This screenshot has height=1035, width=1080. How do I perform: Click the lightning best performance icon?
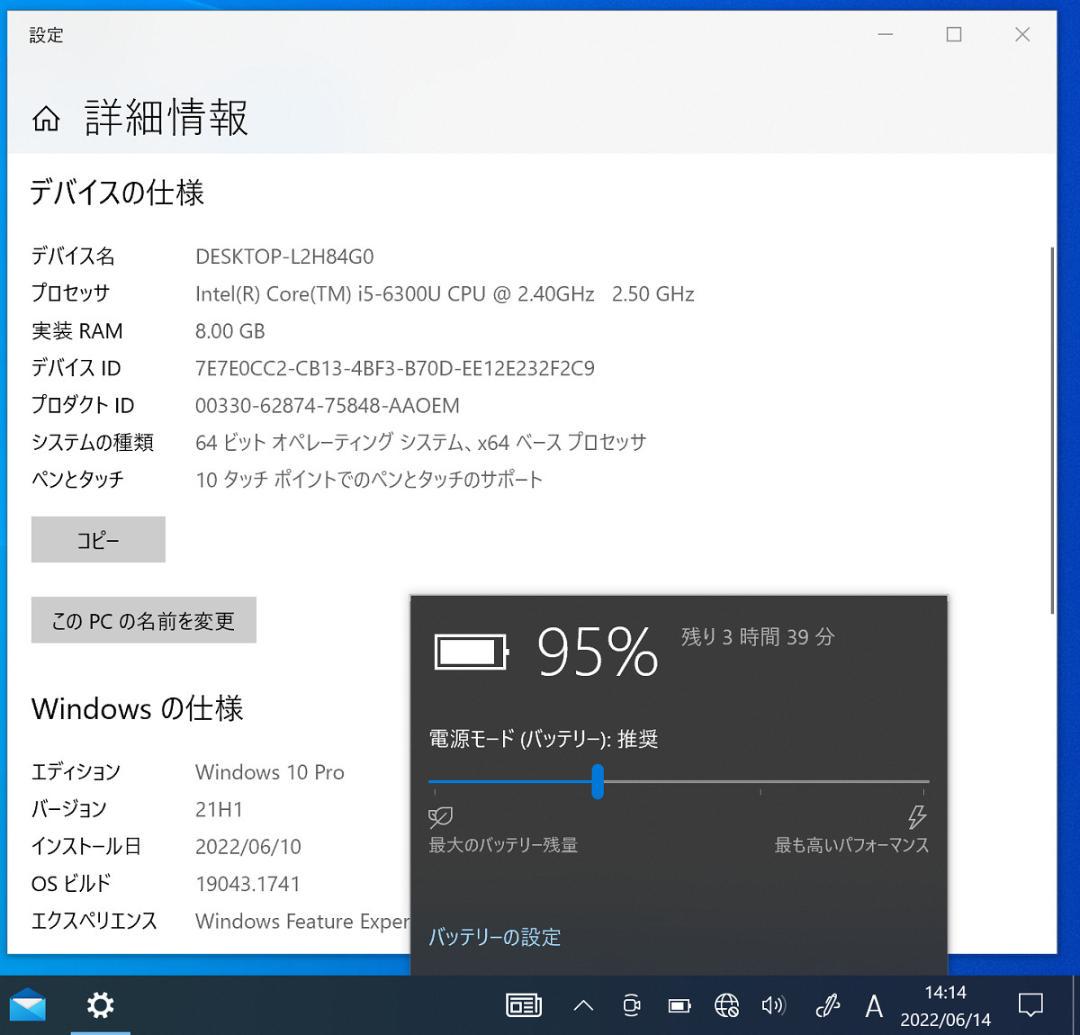(x=917, y=817)
